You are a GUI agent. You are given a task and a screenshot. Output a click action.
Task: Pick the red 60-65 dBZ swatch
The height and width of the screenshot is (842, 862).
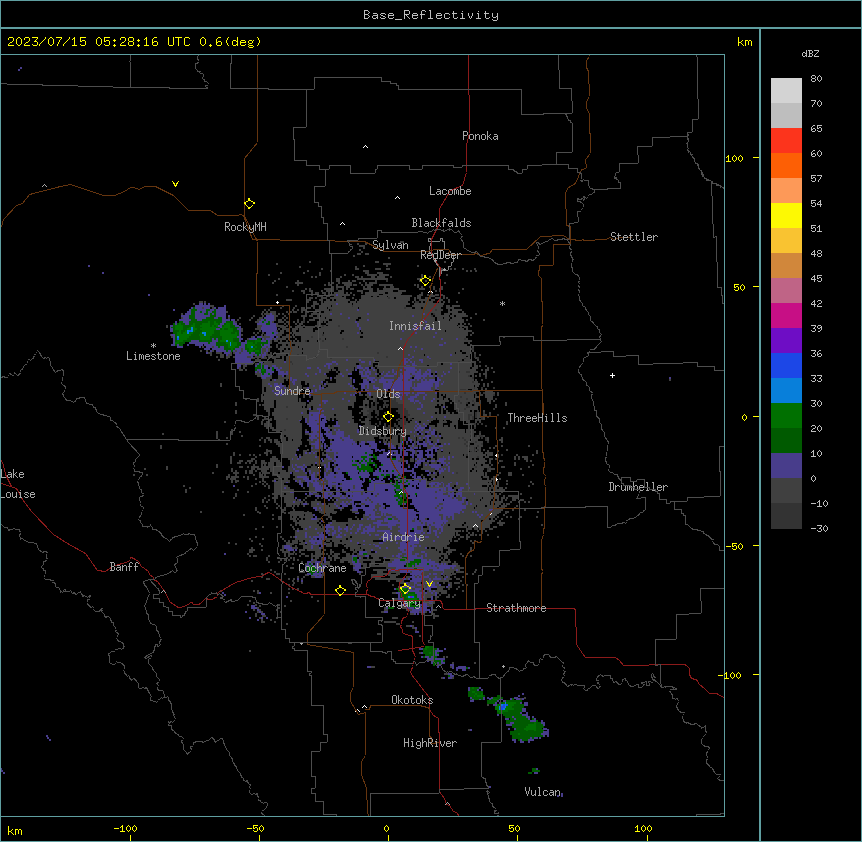786,141
